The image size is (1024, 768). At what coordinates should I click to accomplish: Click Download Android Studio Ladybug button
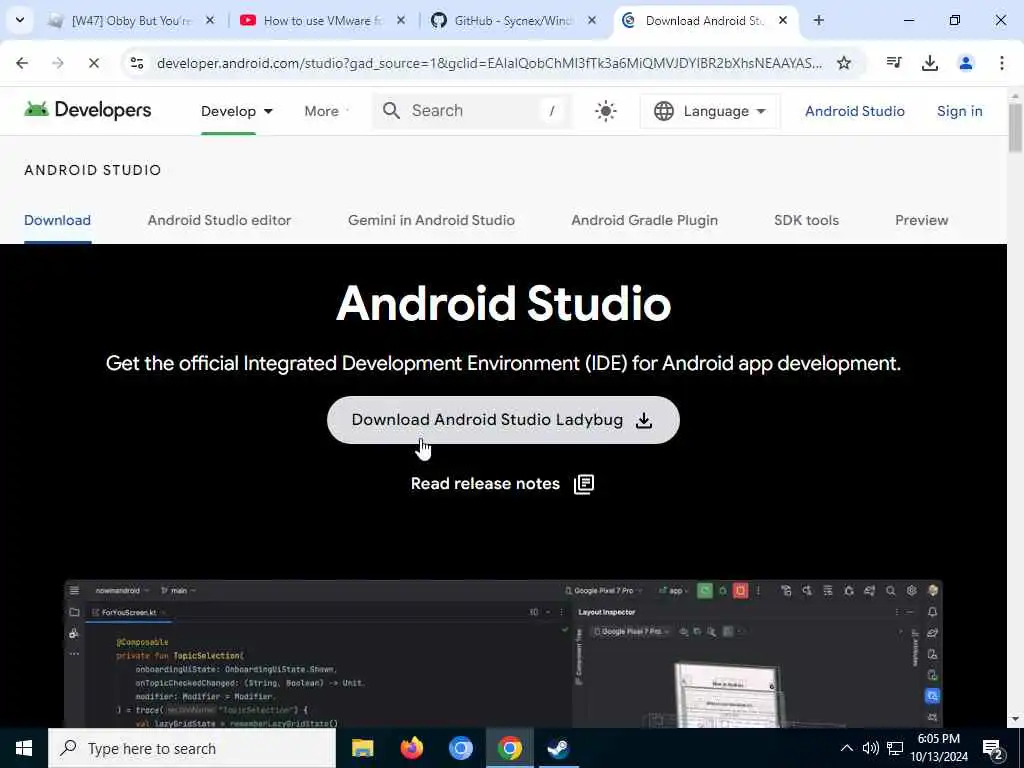click(x=503, y=420)
